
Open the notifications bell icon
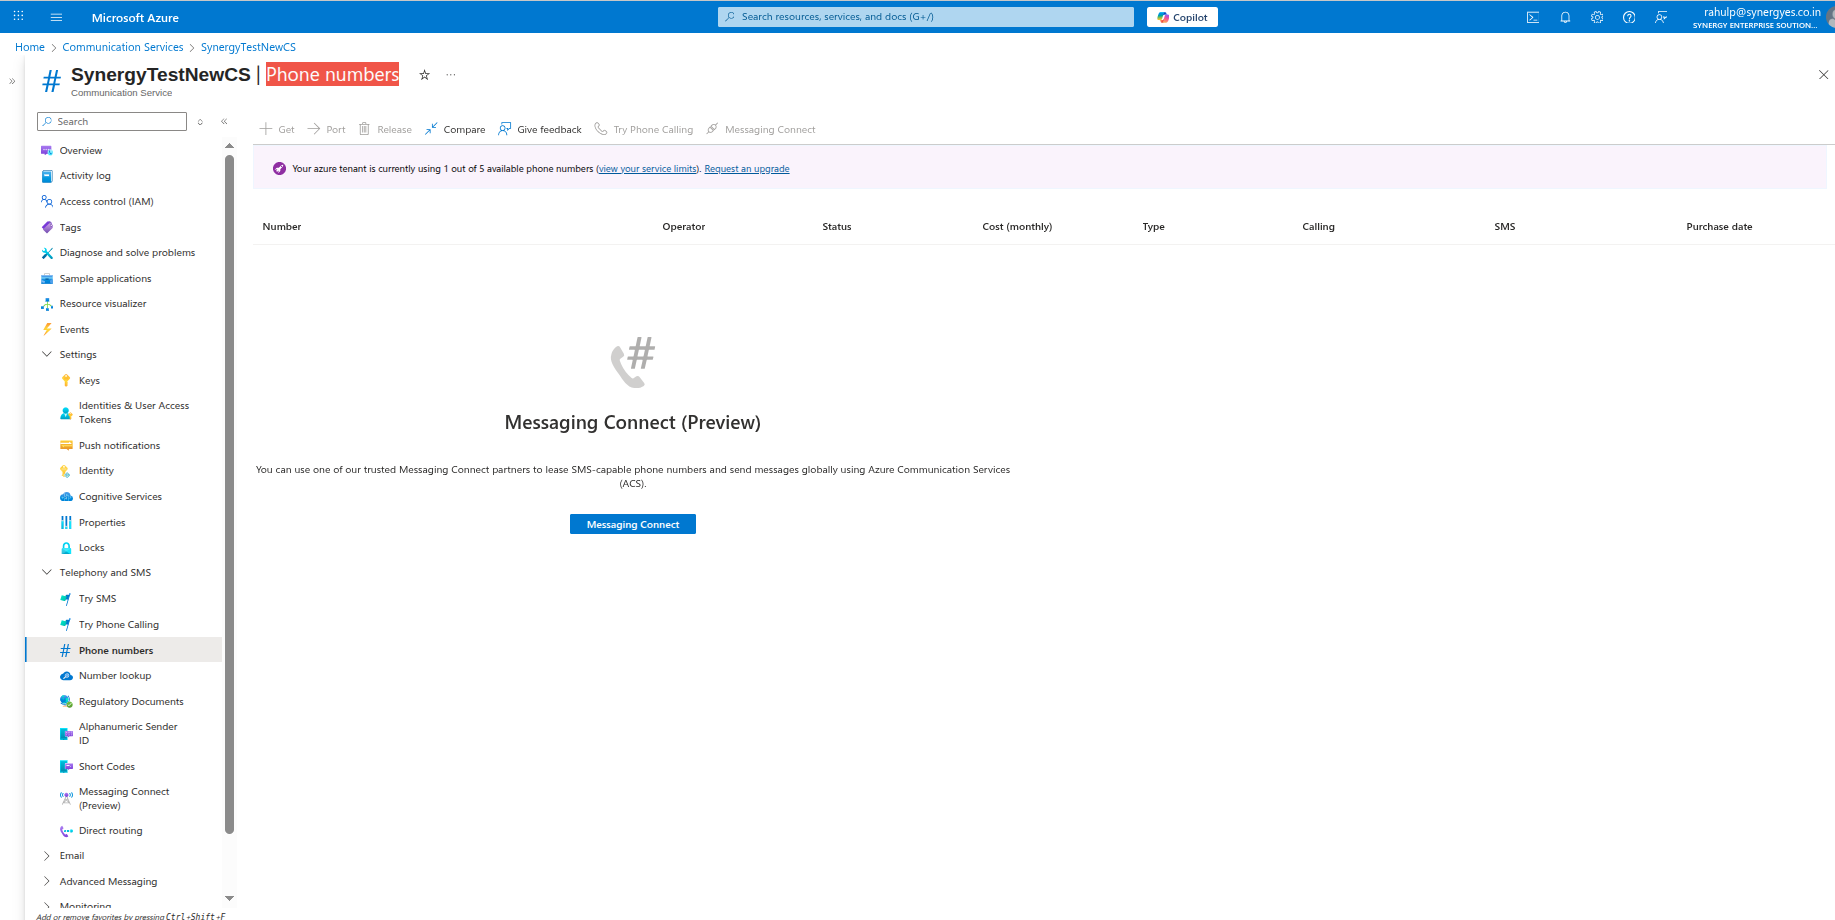(1565, 17)
